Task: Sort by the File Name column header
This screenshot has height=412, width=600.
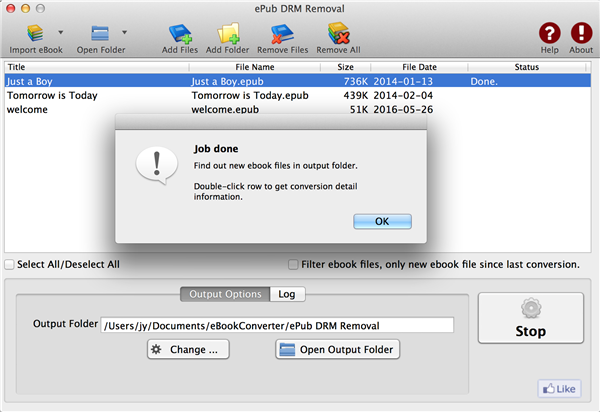Action: tap(254, 67)
